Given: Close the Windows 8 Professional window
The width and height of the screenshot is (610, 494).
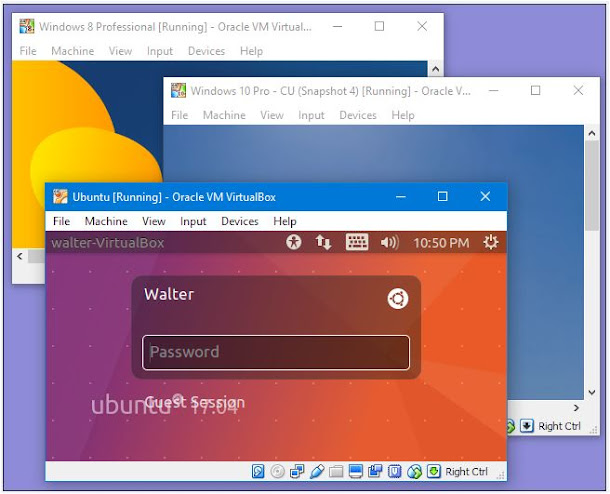Looking at the screenshot, I should click(422, 26).
